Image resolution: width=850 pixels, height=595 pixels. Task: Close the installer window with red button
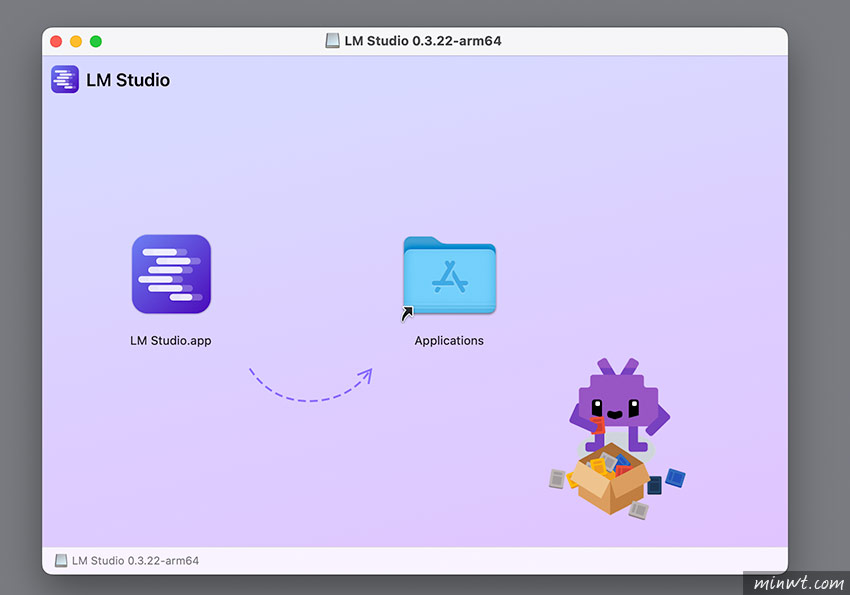[x=56, y=42]
